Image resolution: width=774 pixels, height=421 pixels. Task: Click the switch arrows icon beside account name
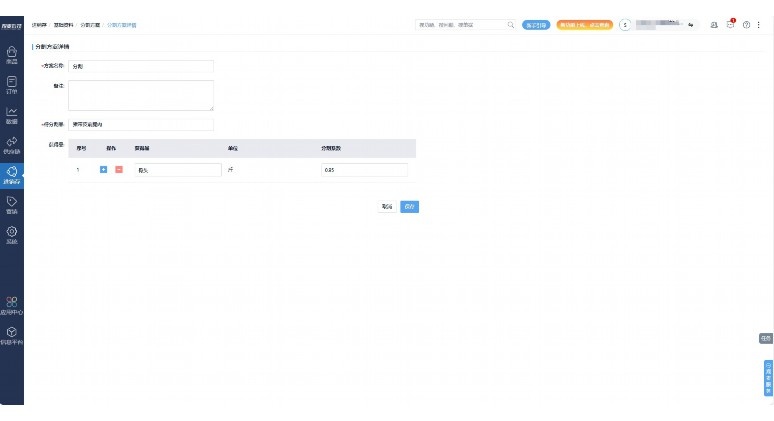pyautogui.click(x=691, y=25)
